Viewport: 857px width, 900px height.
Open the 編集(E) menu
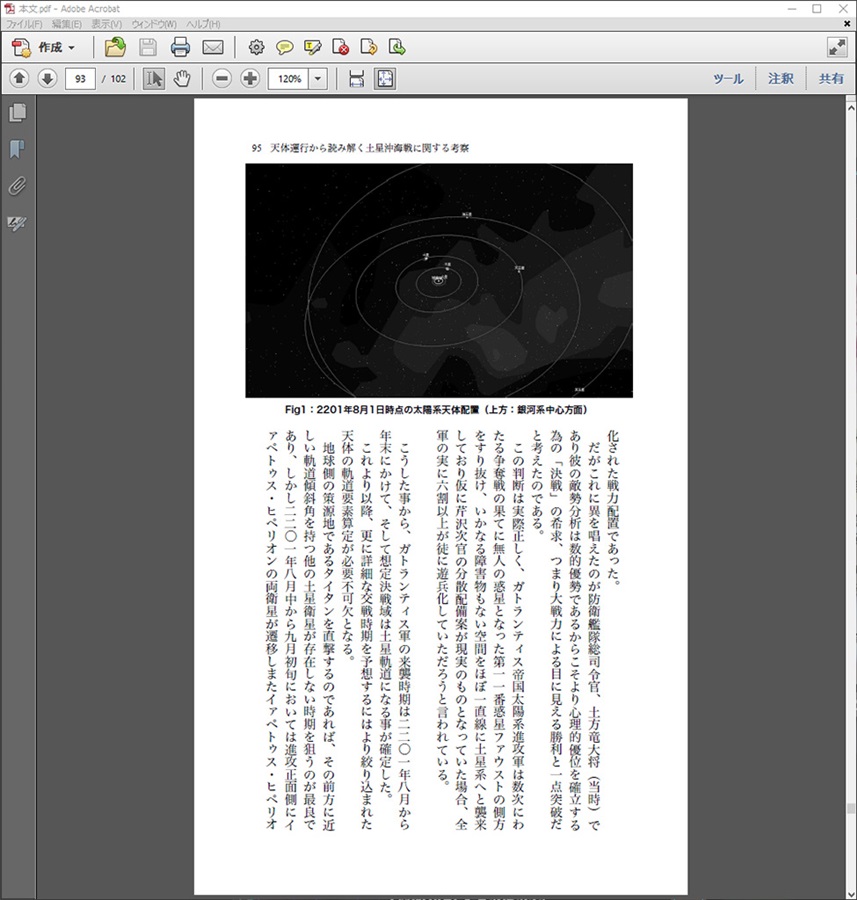click(x=67, y=24)
